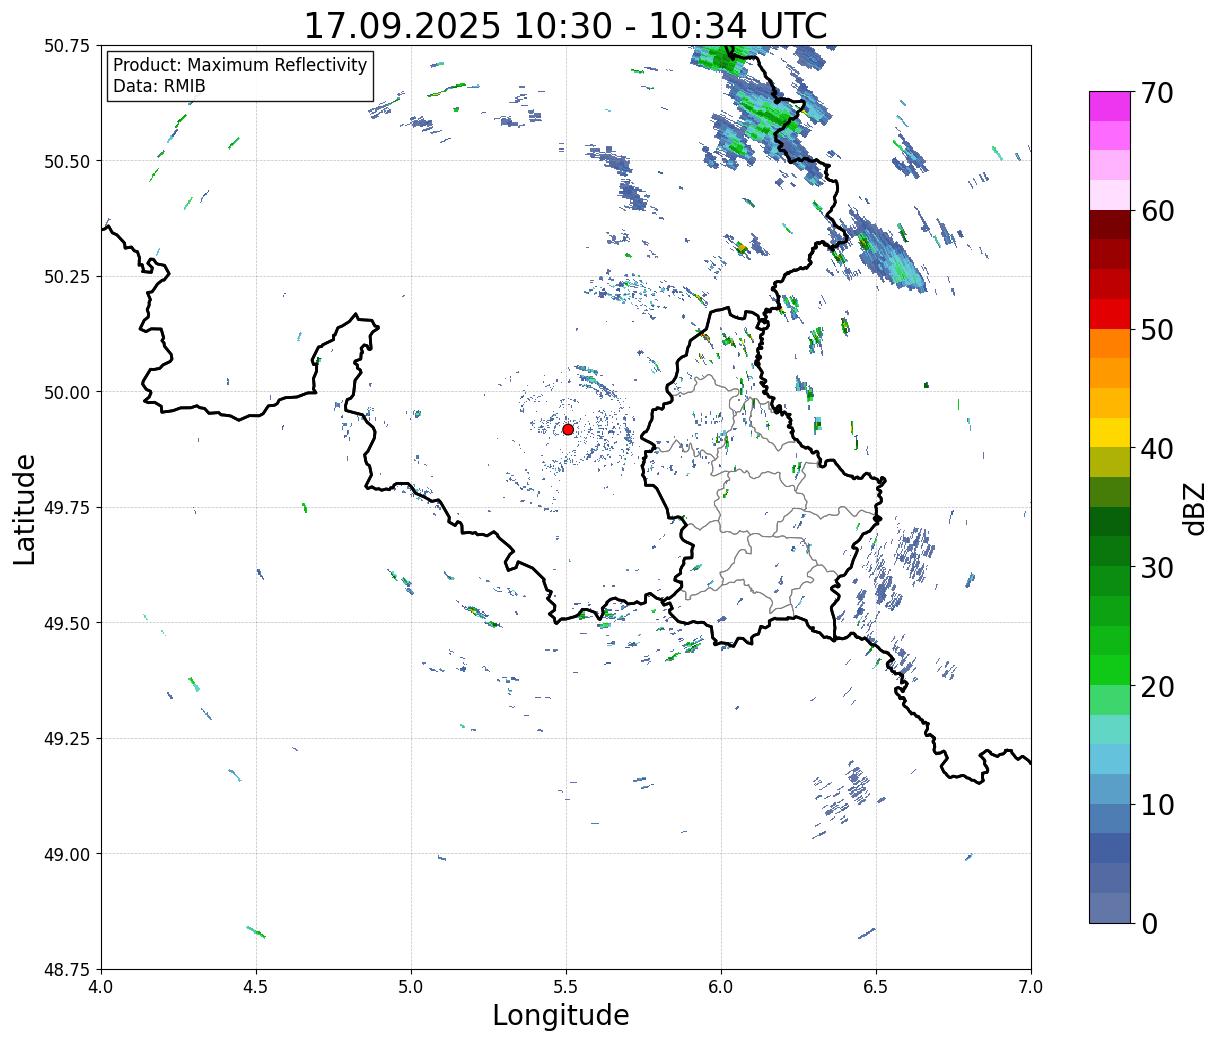This screenshot has width=1219, height=1040.
Task: Click the 50.50 latitude tick label
Action: click(x=67, y=161)
